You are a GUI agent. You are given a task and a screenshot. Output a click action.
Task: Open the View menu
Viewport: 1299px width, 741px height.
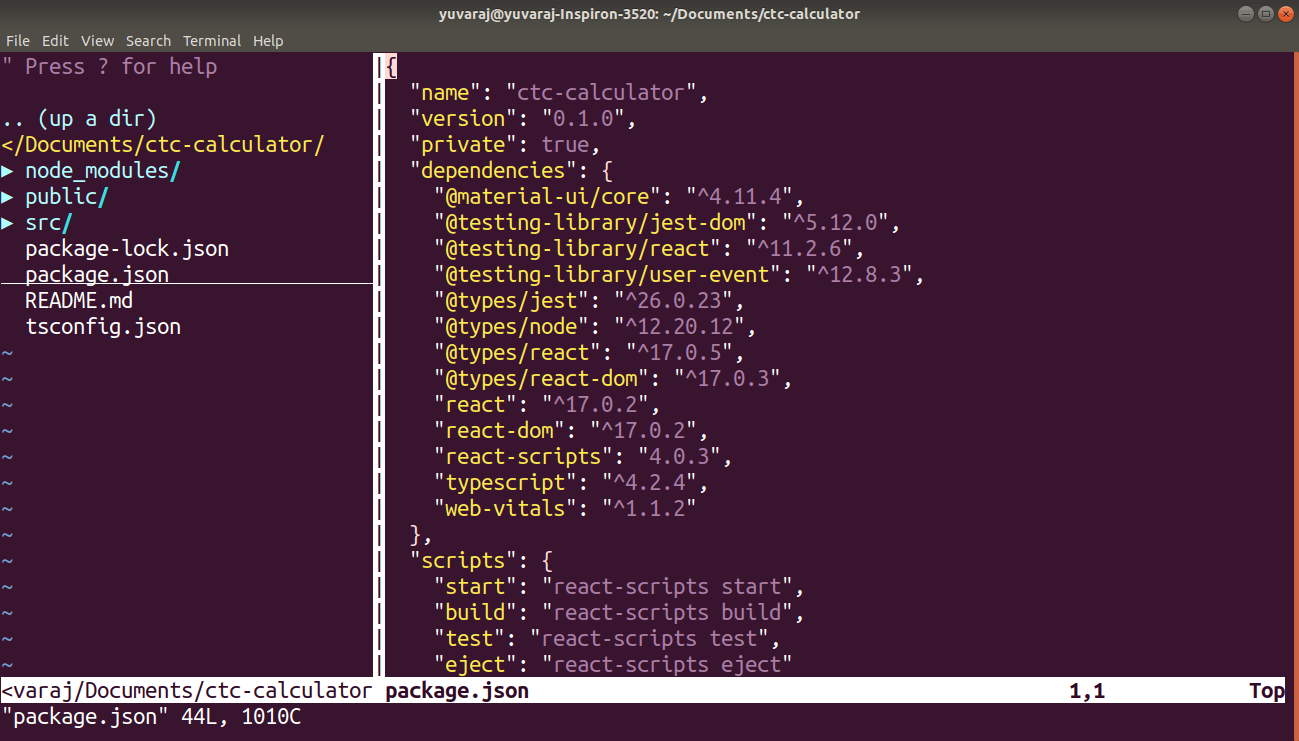pyautogui.click(x=97, y=41)
